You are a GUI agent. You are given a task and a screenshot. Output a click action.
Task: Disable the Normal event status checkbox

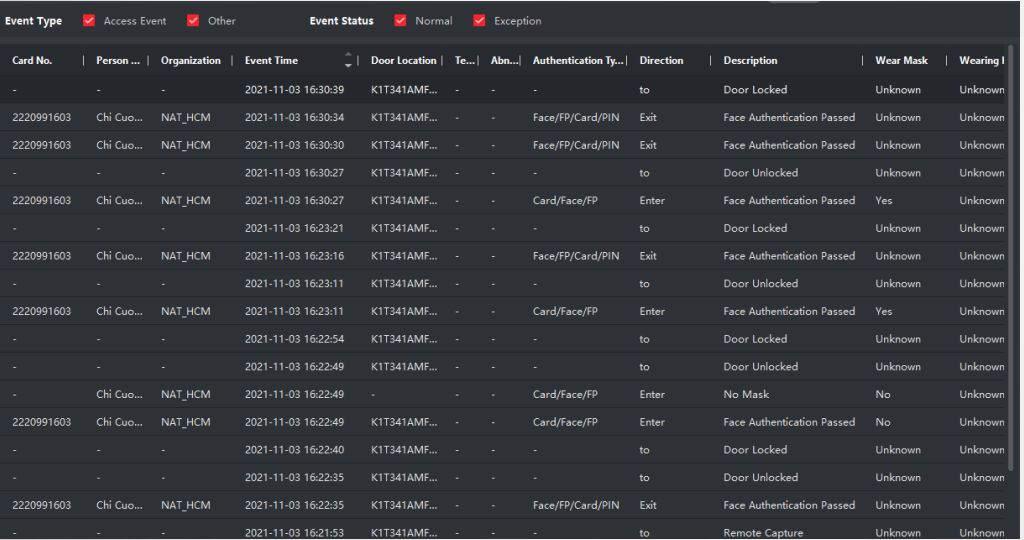[x=401, y=21]
